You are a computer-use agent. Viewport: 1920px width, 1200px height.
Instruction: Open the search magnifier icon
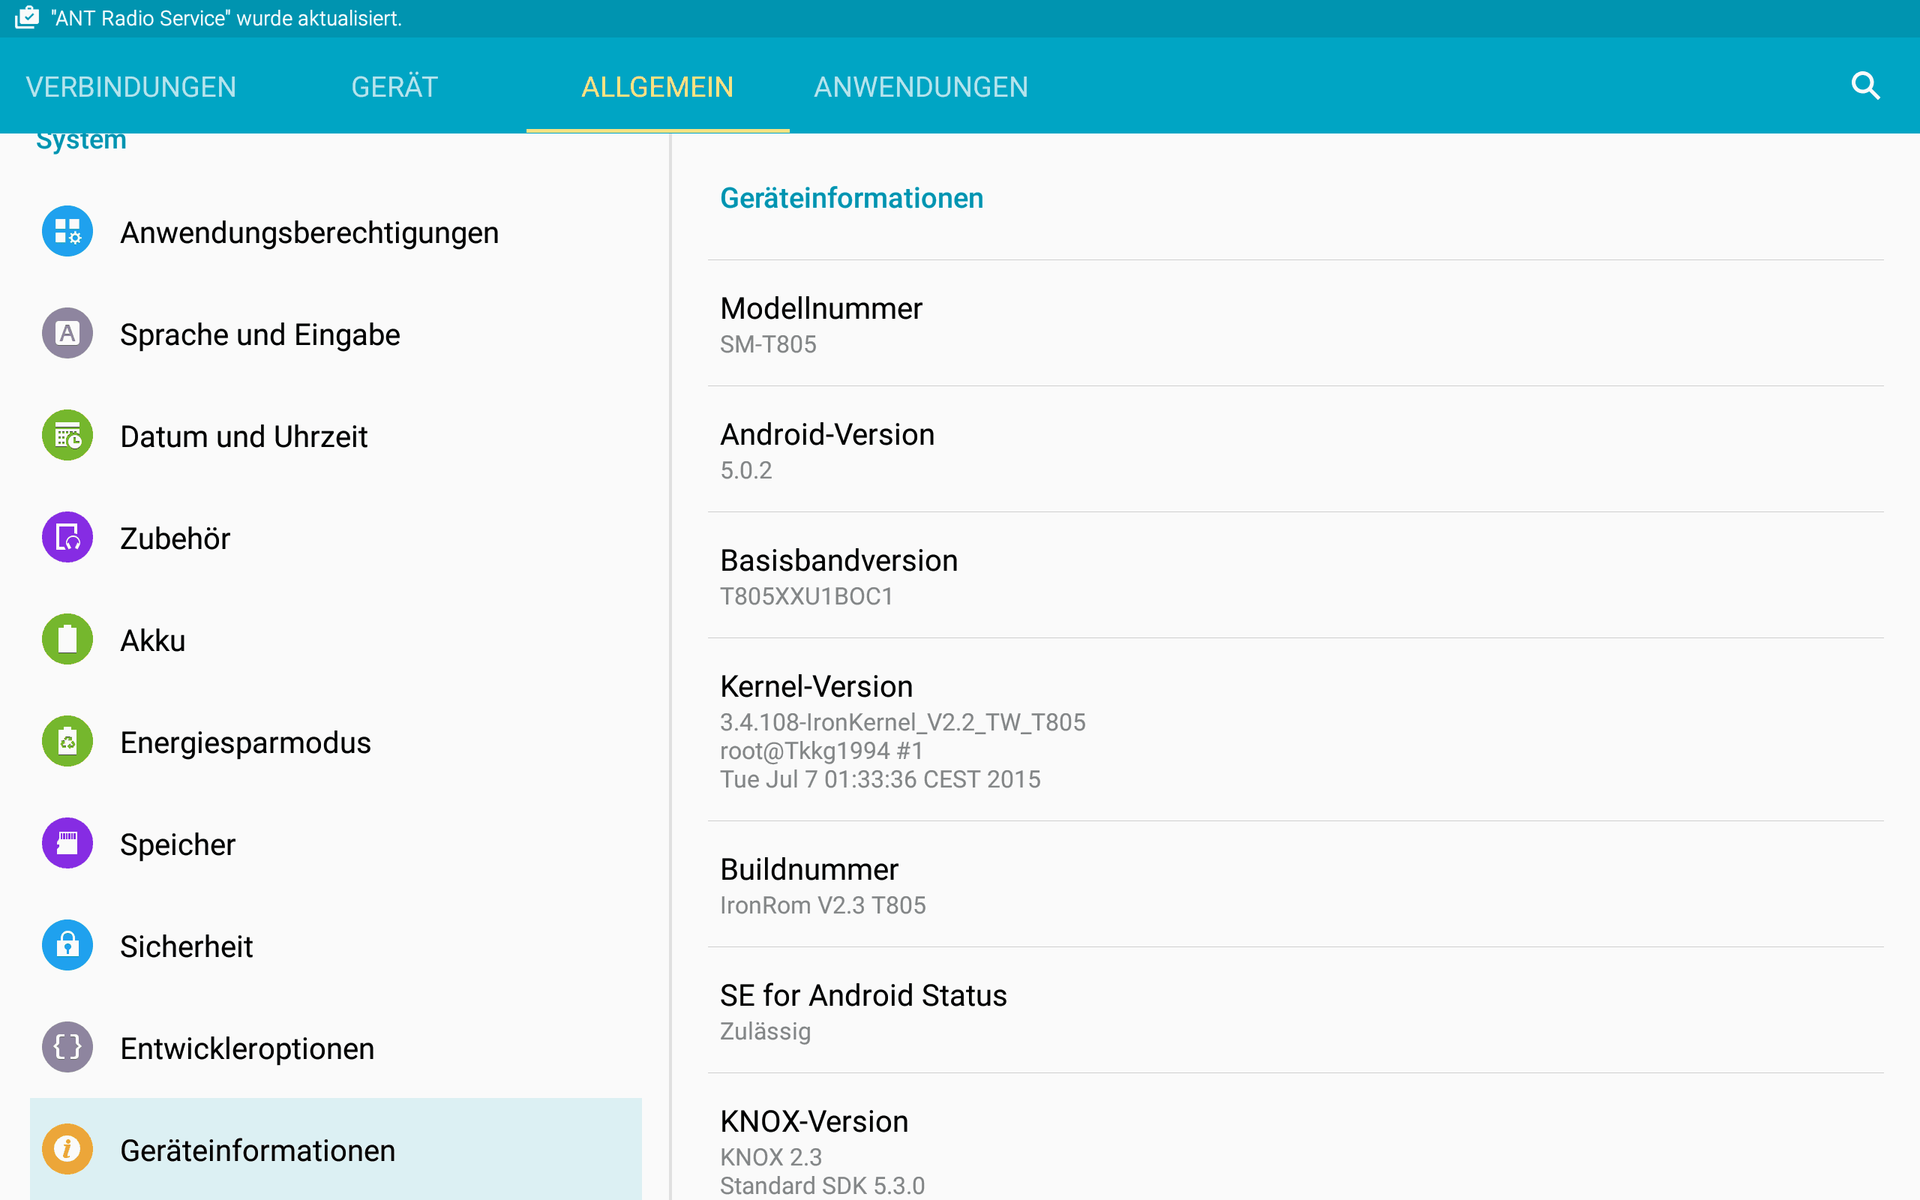(1865, 86)
